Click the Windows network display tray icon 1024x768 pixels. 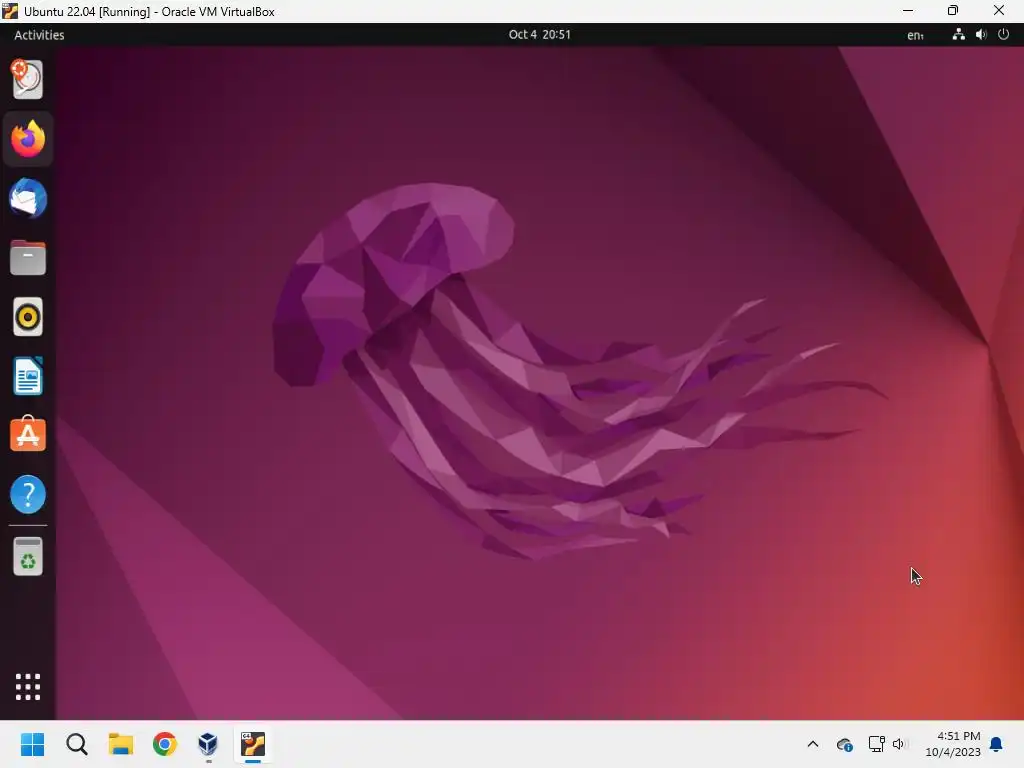click(876, 744)
